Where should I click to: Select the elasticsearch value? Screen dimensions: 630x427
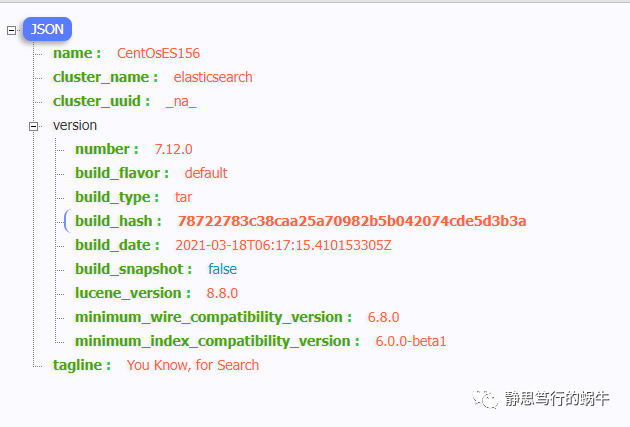pyautogui.click(x=213, y=77)
